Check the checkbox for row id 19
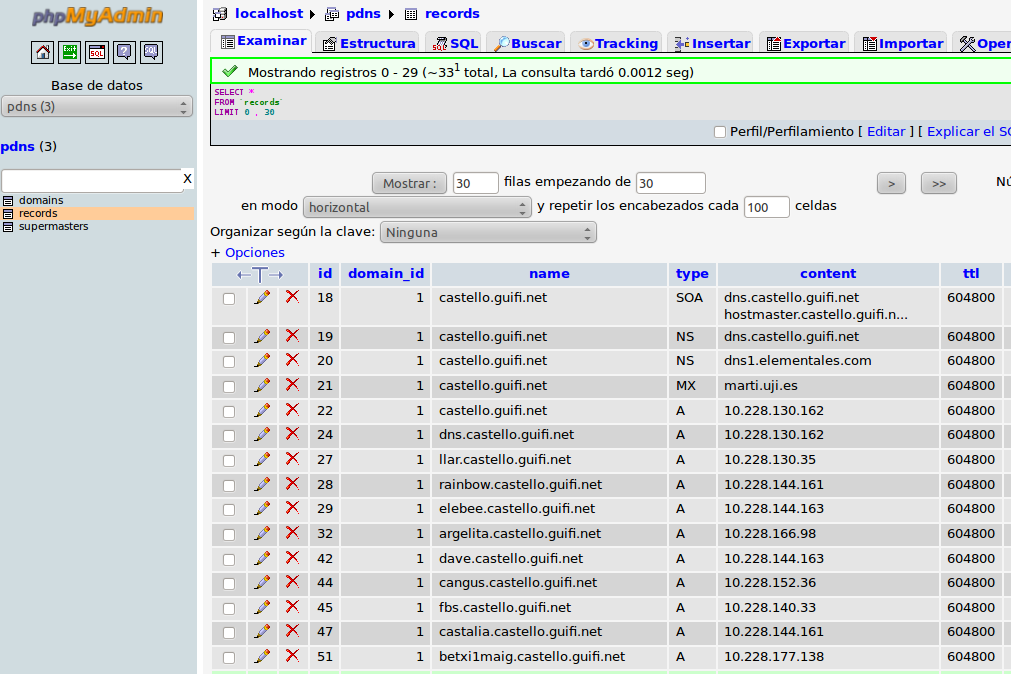The height and width of the screenshot is (674, 1011). [x=229, y=337]
